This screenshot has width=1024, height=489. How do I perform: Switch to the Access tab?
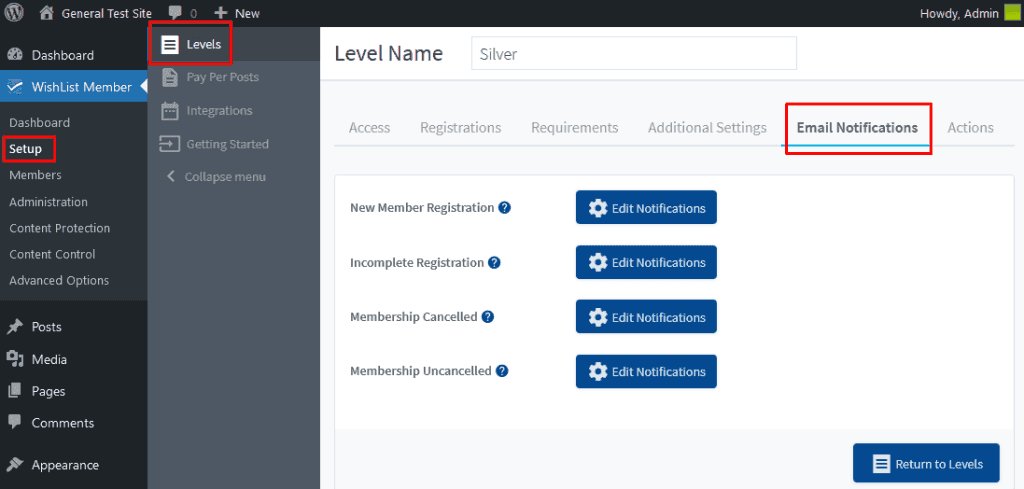(370, 128)
